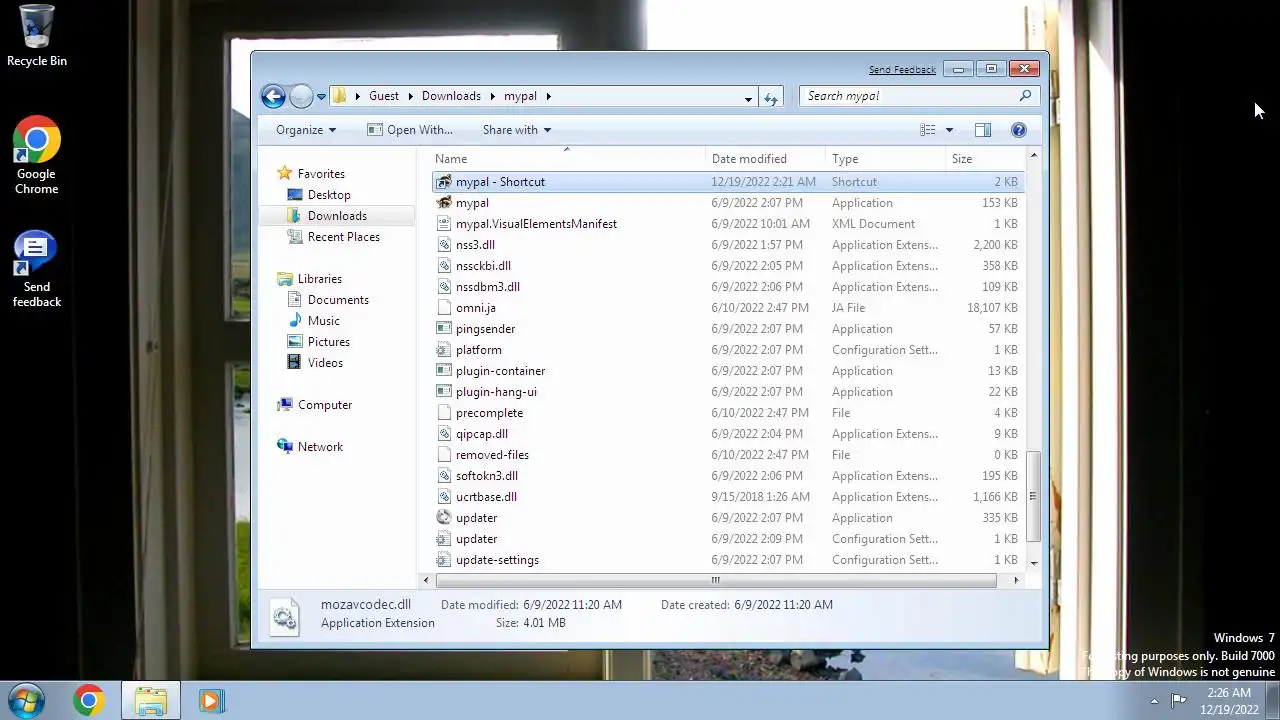Open address bar previous locations dropdown
The height and width of the screenshot is (720, 1280).
(748, 97)
